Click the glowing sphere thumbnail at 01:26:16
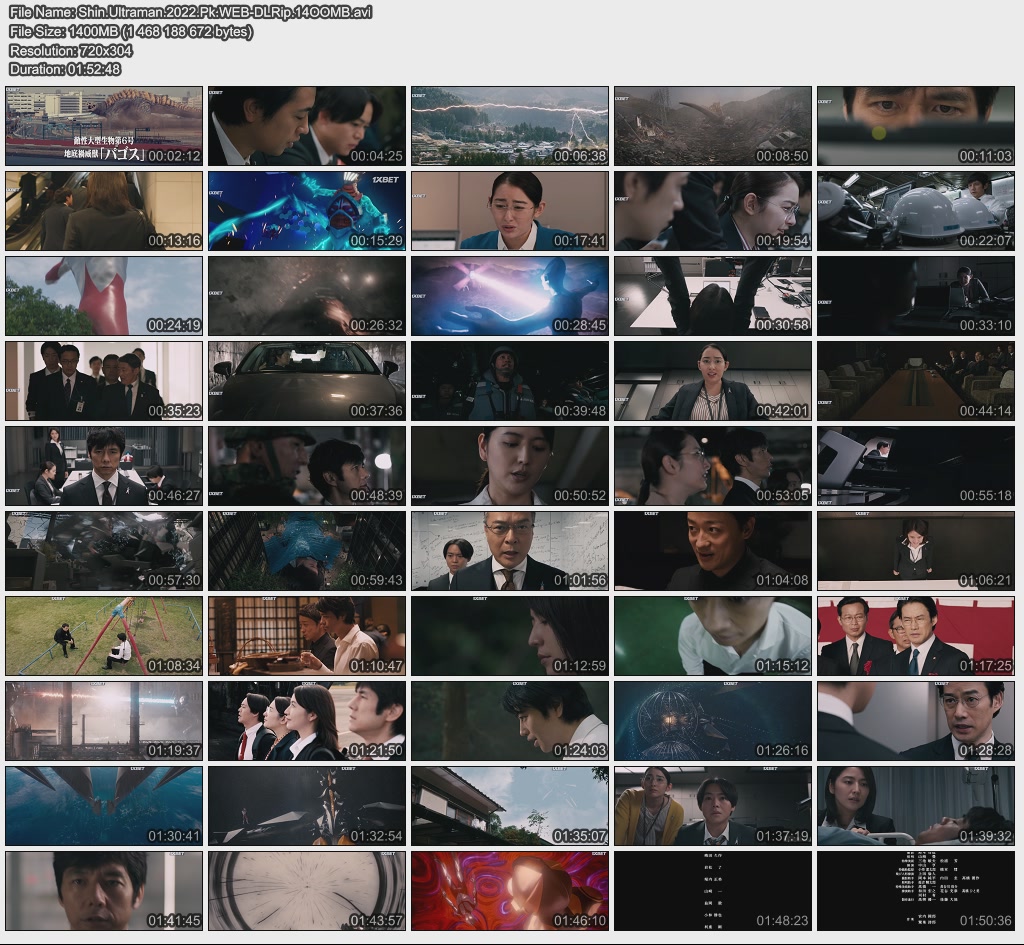1024x945 pixels. click(712, 721)
